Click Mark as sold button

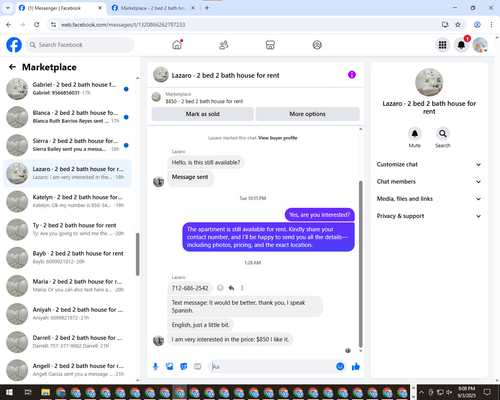tap(203, 114)
